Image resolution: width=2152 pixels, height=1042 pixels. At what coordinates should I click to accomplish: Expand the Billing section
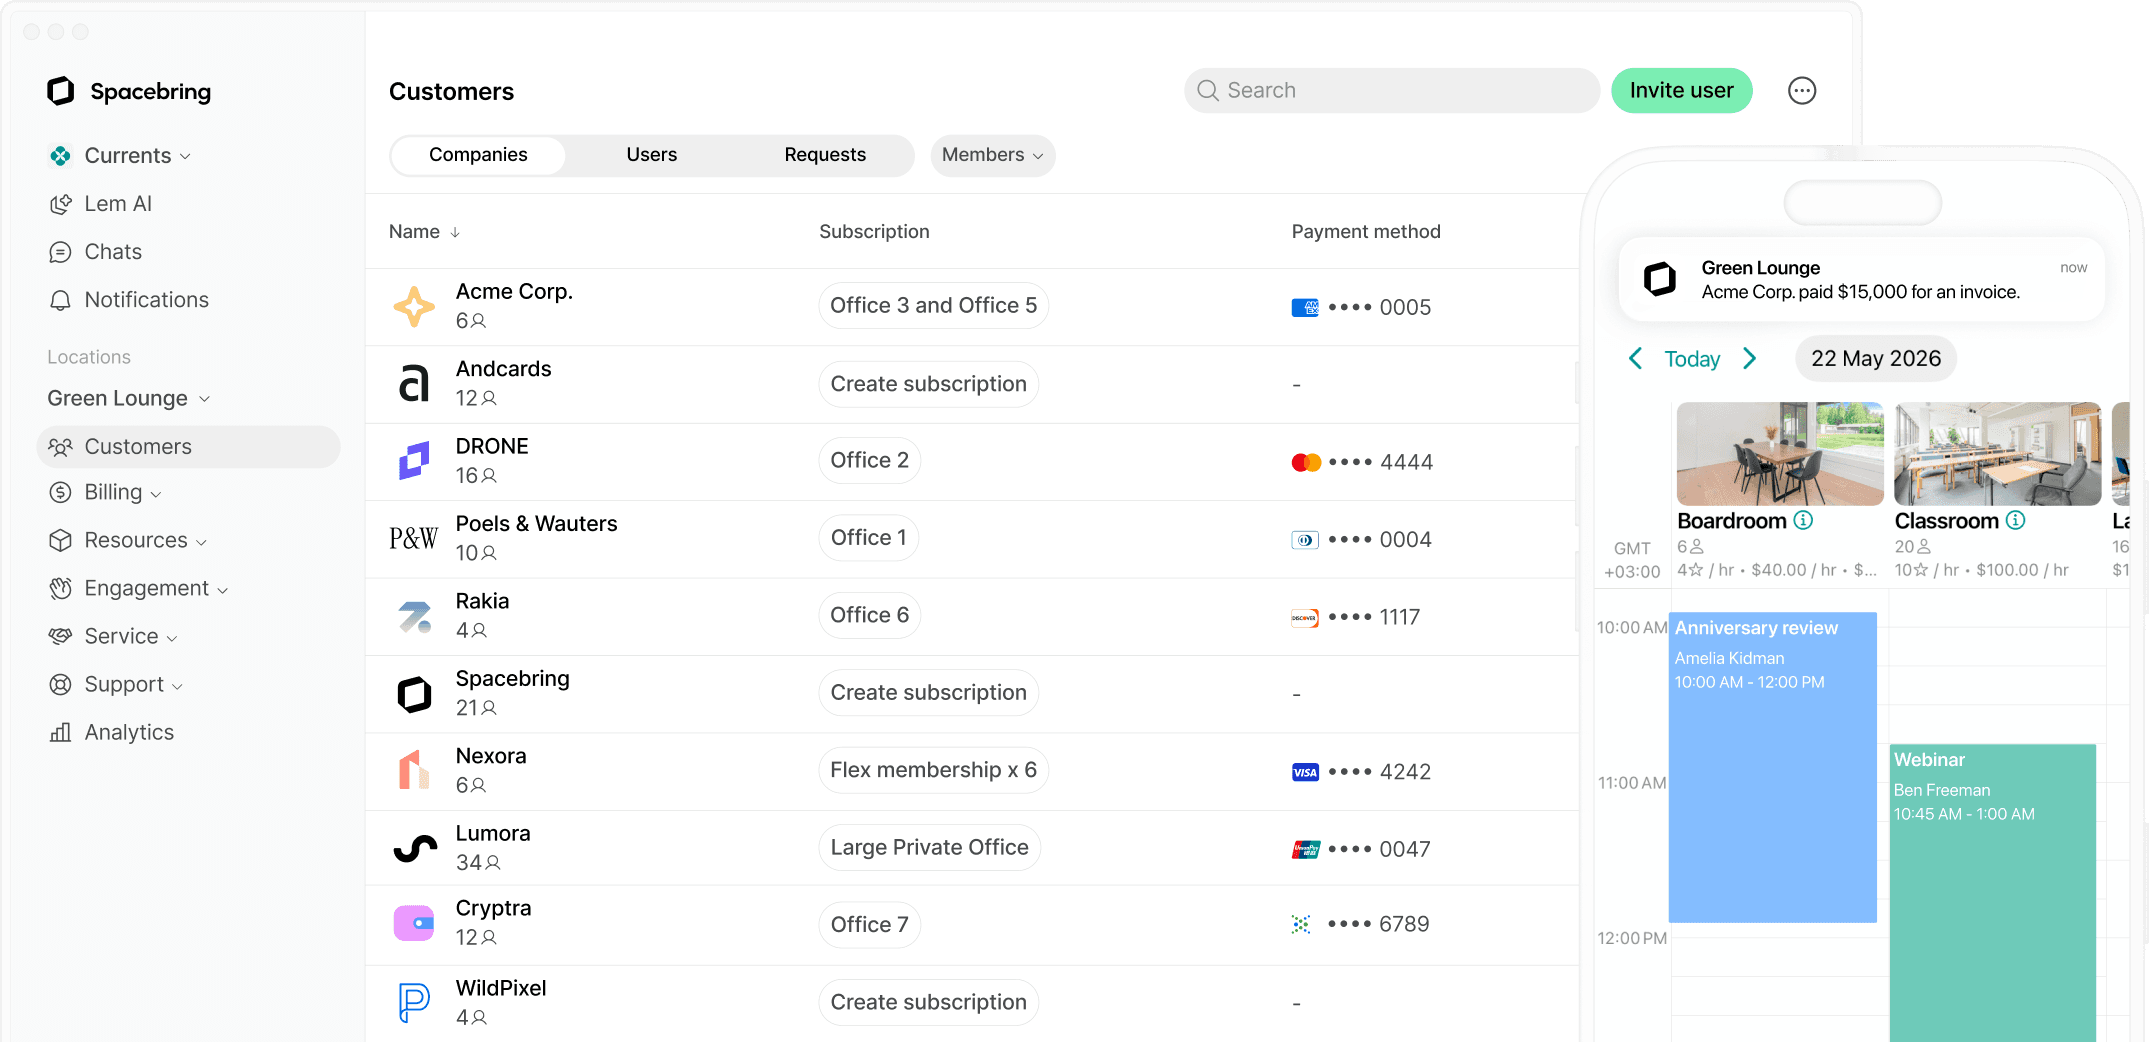(105, 493)
